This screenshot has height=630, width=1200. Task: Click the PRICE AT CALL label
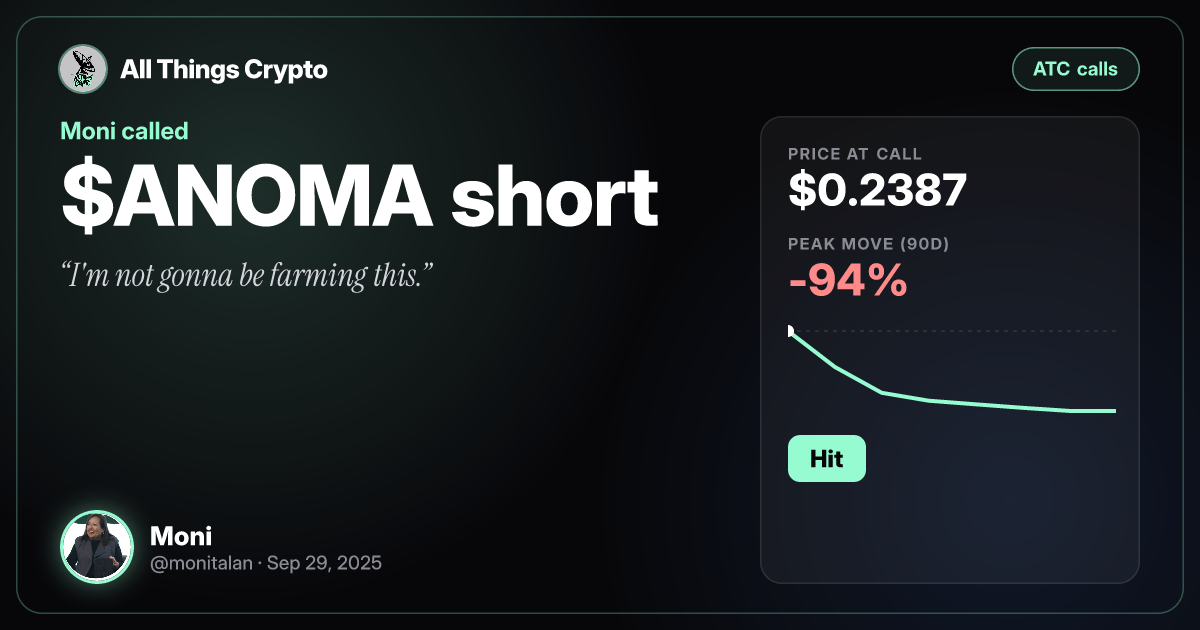pyautogui.click(x=855, y=154)
